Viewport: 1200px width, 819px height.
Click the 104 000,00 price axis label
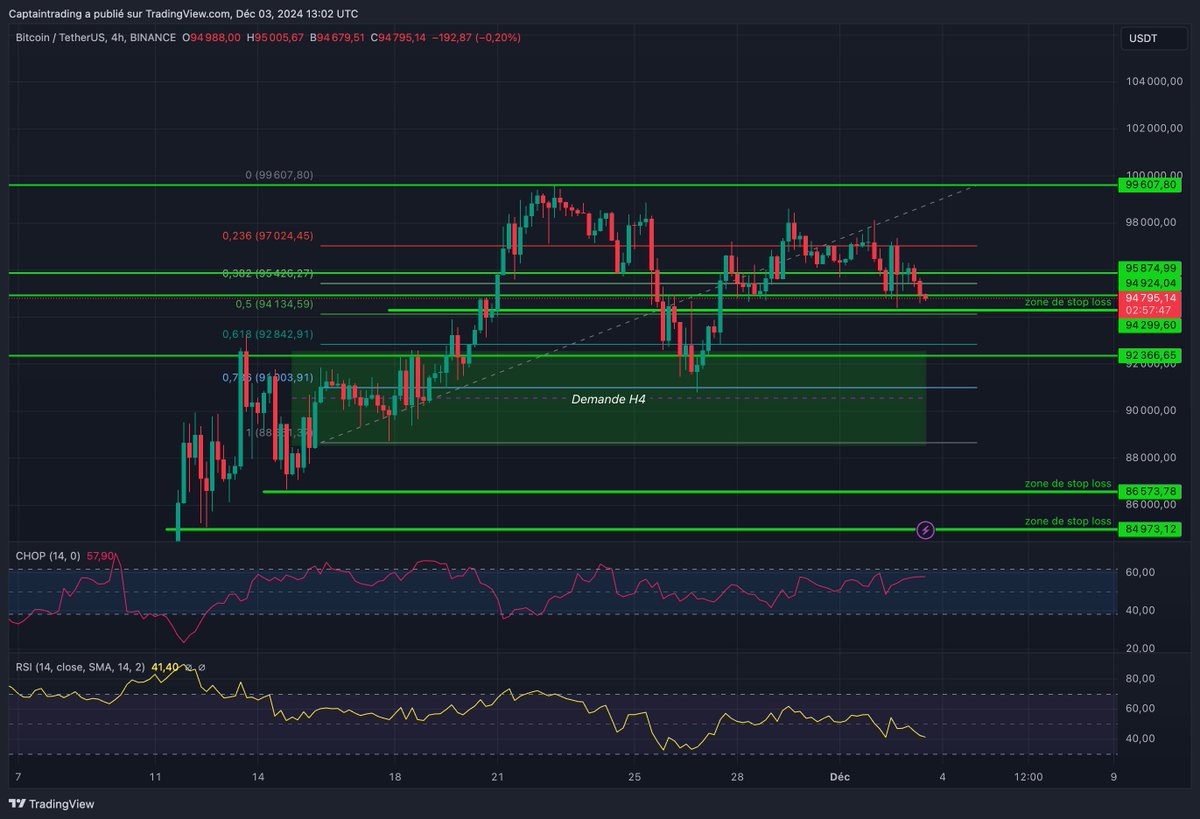pos(1152,81)
